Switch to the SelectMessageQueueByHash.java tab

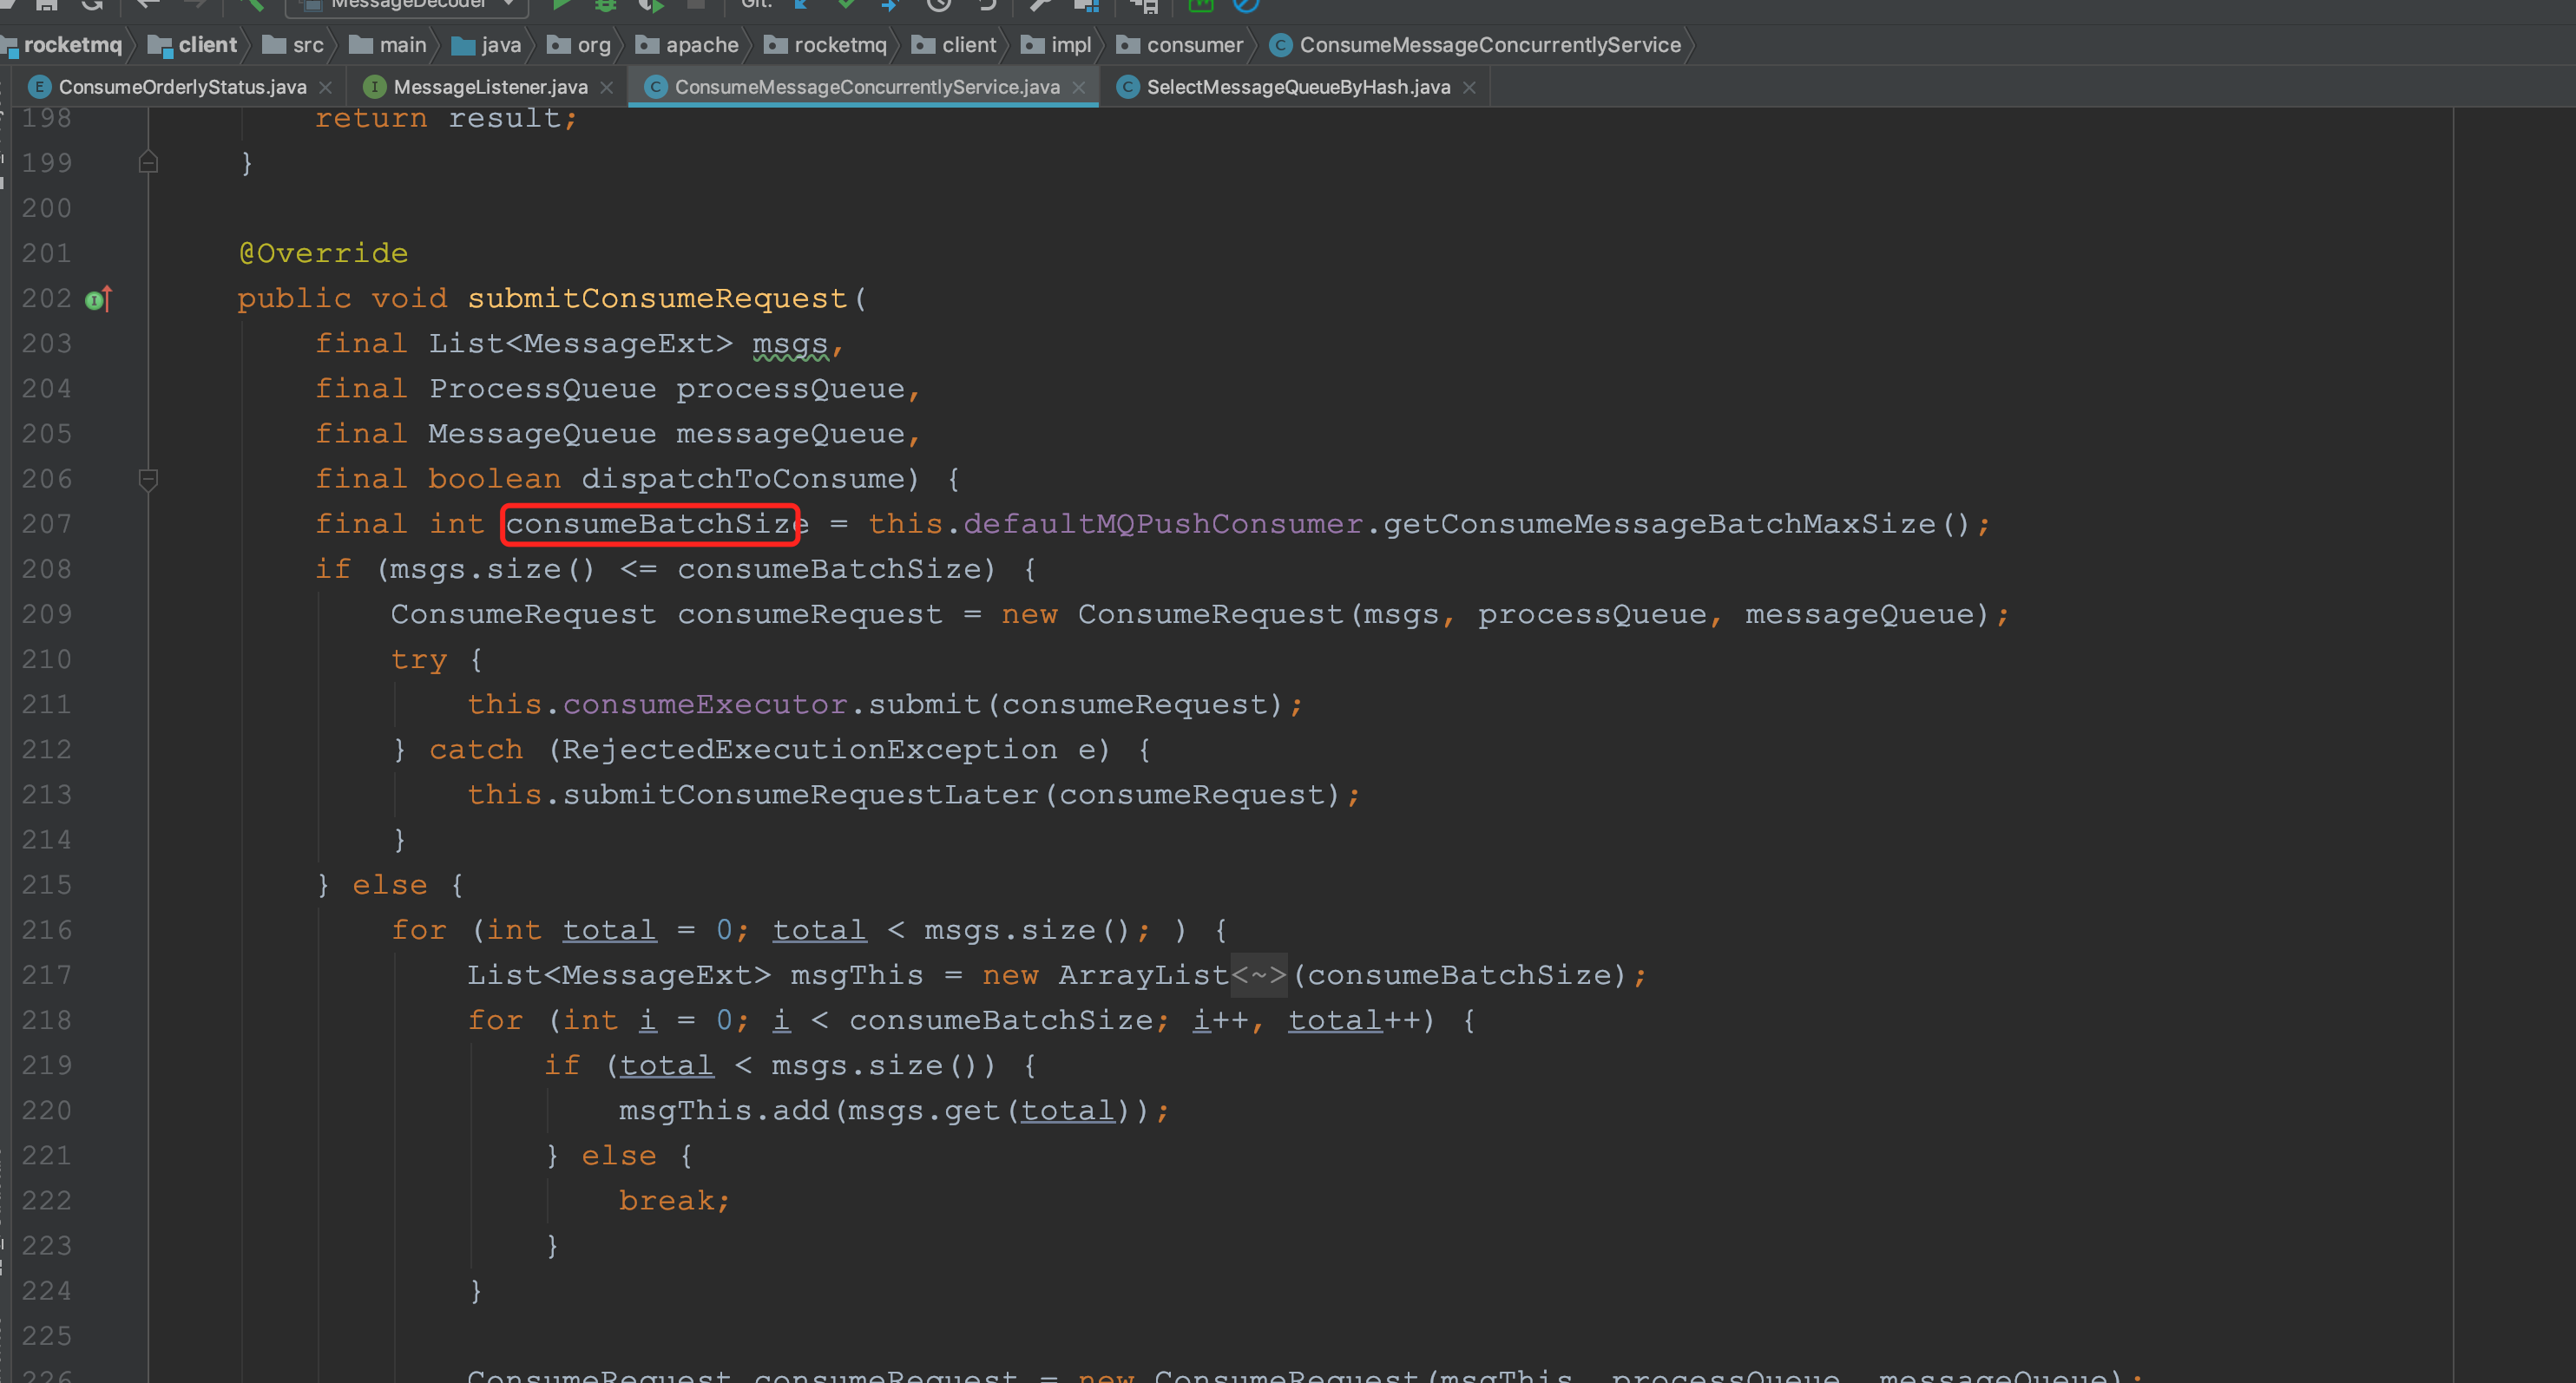click(1297, 87)
